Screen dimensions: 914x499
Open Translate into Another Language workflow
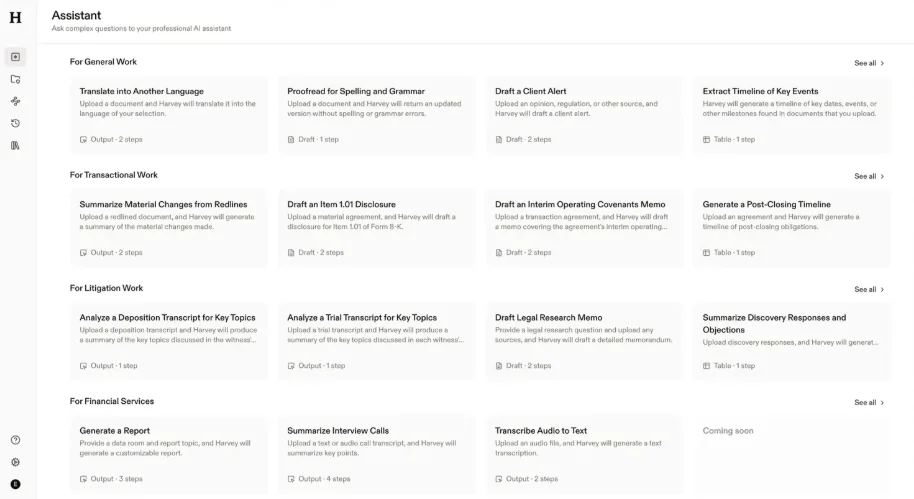[169, 115]
